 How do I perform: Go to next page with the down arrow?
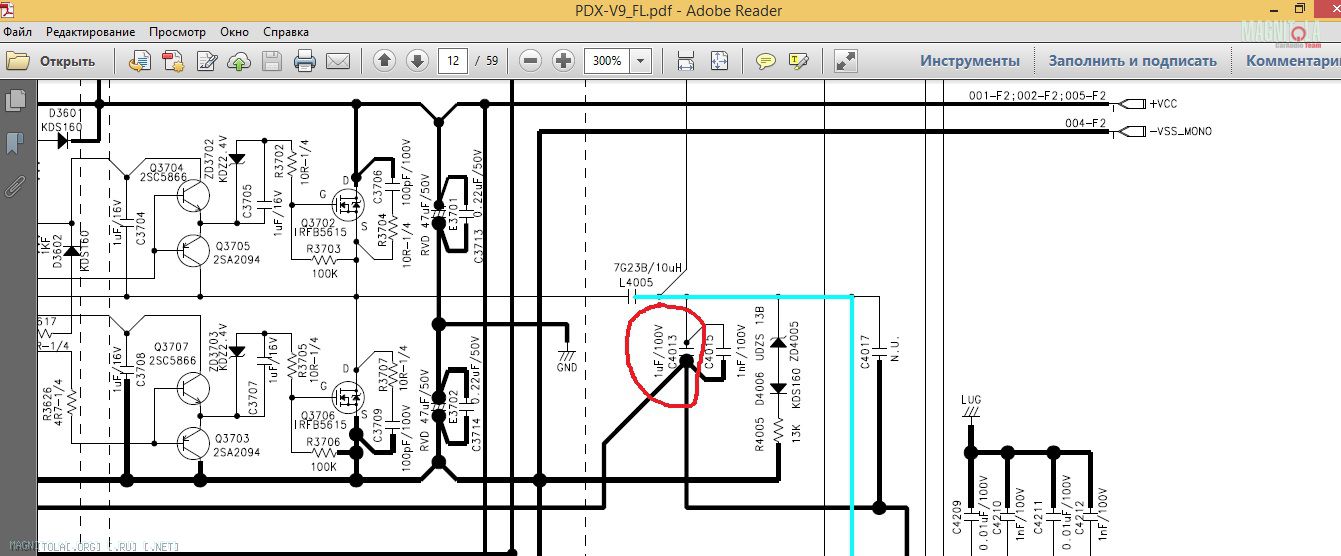pyautogui.click(x=416, y=61)
